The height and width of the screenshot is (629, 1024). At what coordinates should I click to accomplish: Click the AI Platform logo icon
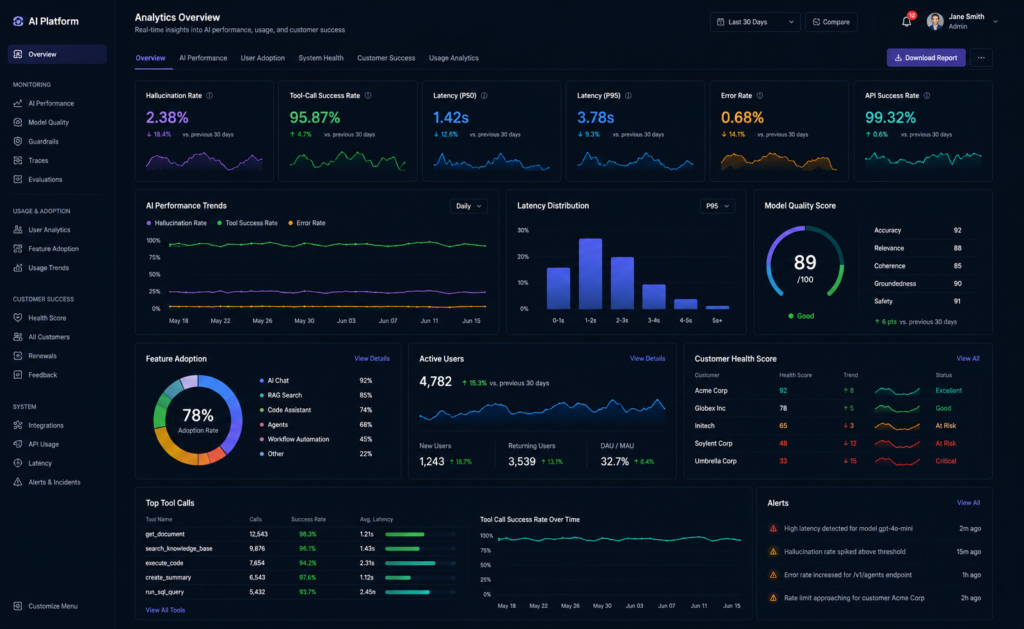point(18,21)
